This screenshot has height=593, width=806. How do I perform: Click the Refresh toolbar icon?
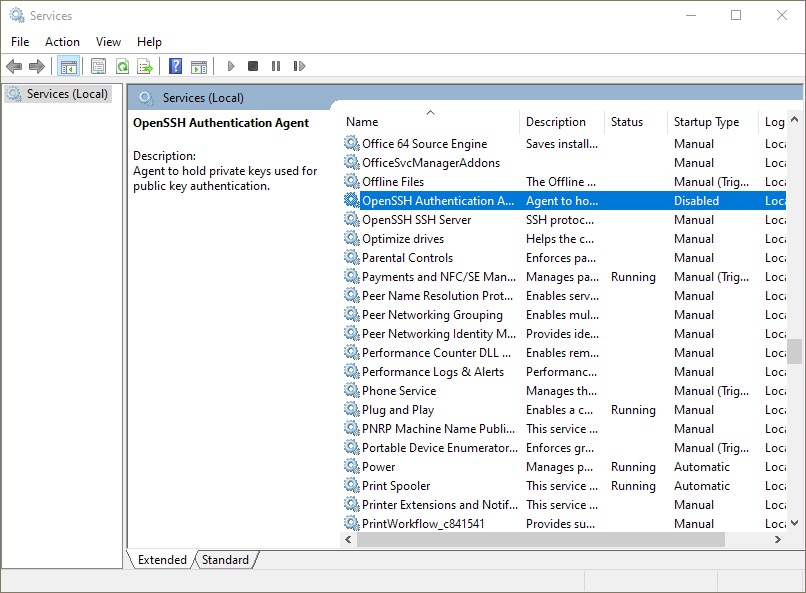122,66
